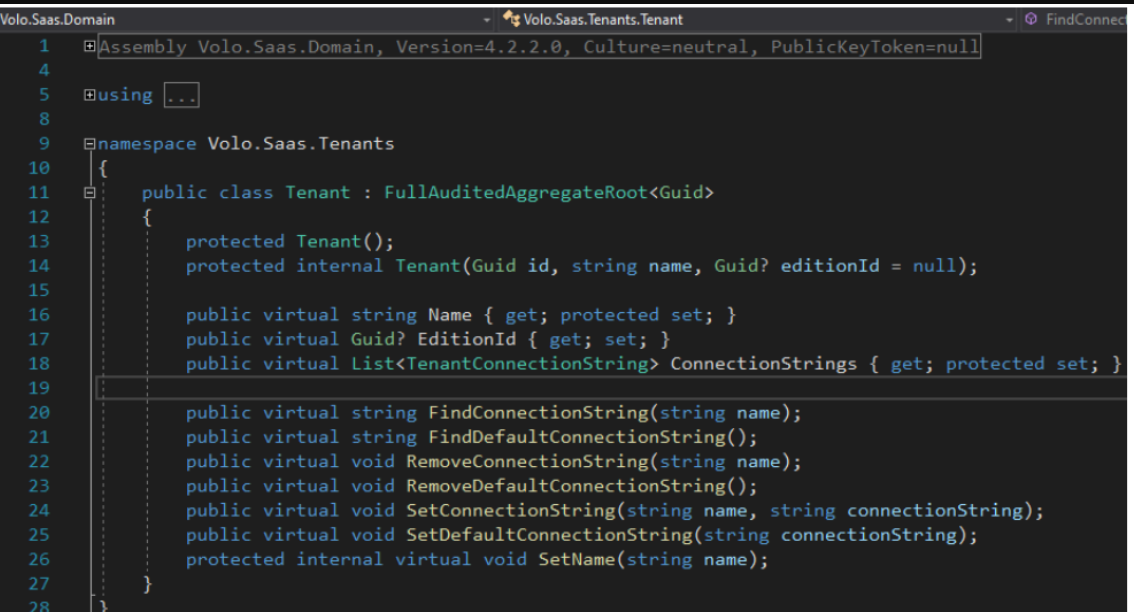Expand the collapsed Assembly Volo.Saas.Domain region
Image resolution: width=1134 pixels, height=612 pixels.
click(90, 46)
